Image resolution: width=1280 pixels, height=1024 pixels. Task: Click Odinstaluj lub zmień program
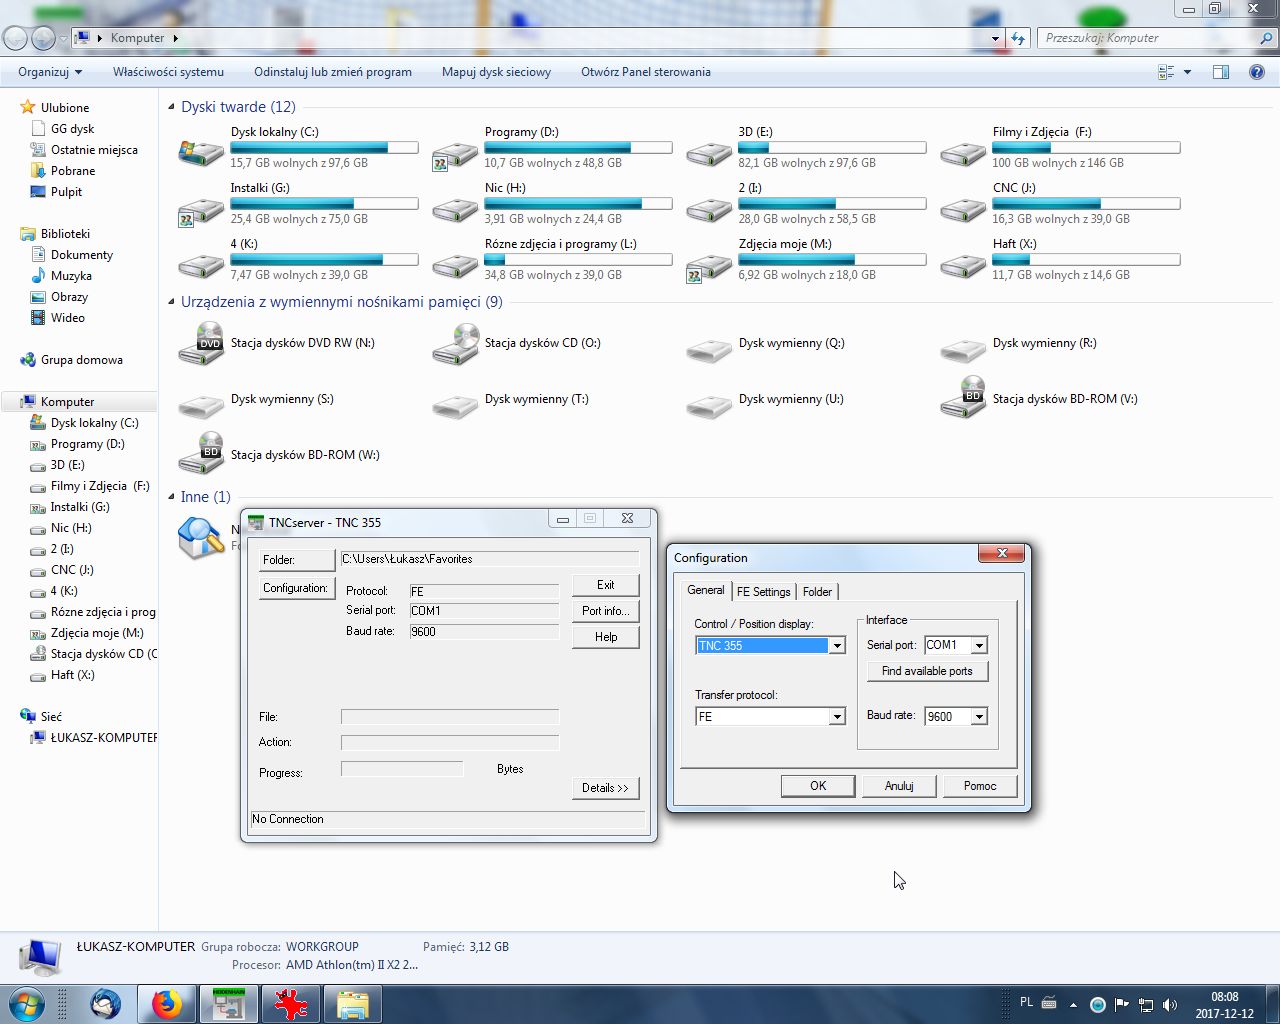[x=333, y=72]
